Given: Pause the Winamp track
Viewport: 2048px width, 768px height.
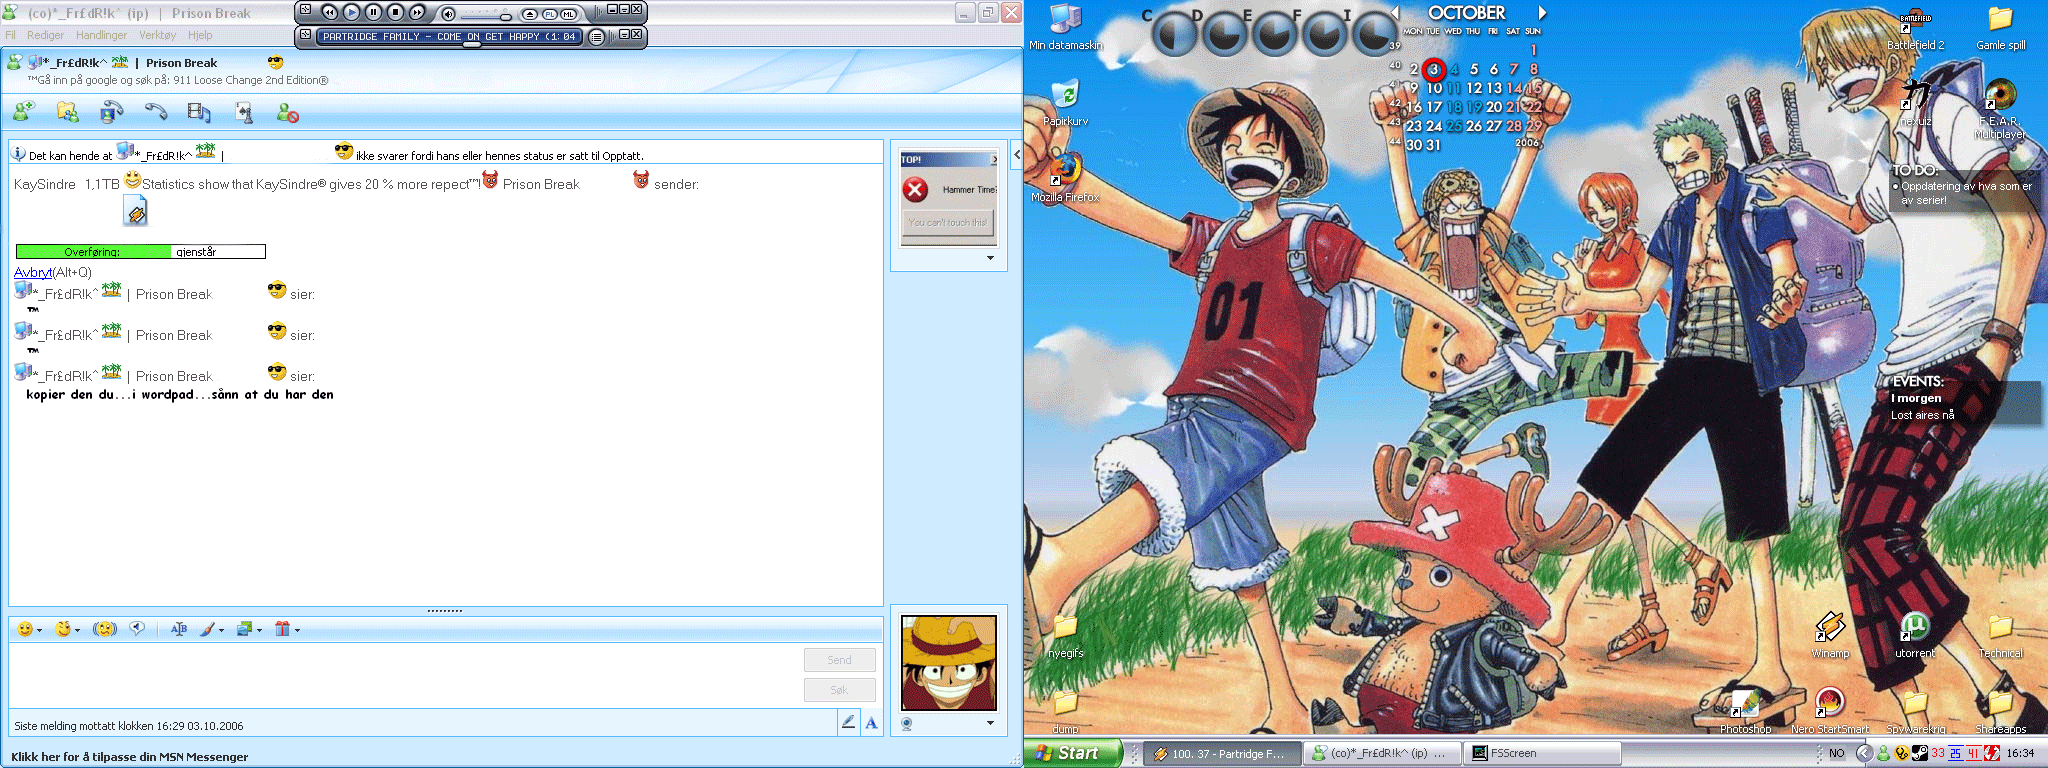Looking at the screenshot, I should click(373, 12).
